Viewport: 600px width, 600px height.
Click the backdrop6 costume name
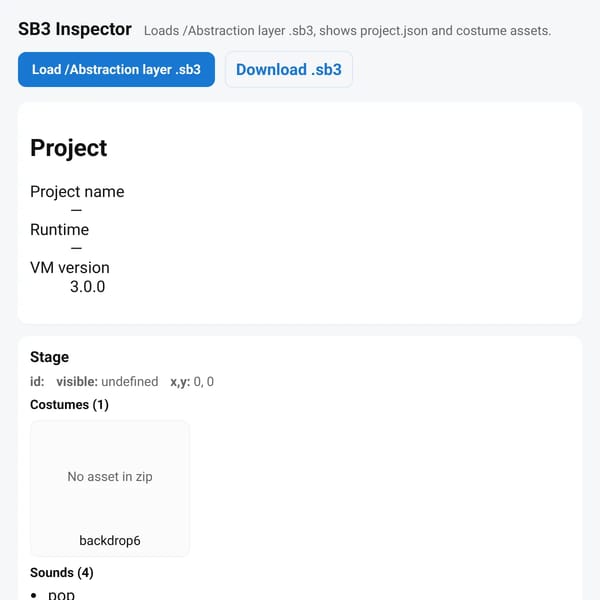(x=110, y=541)
